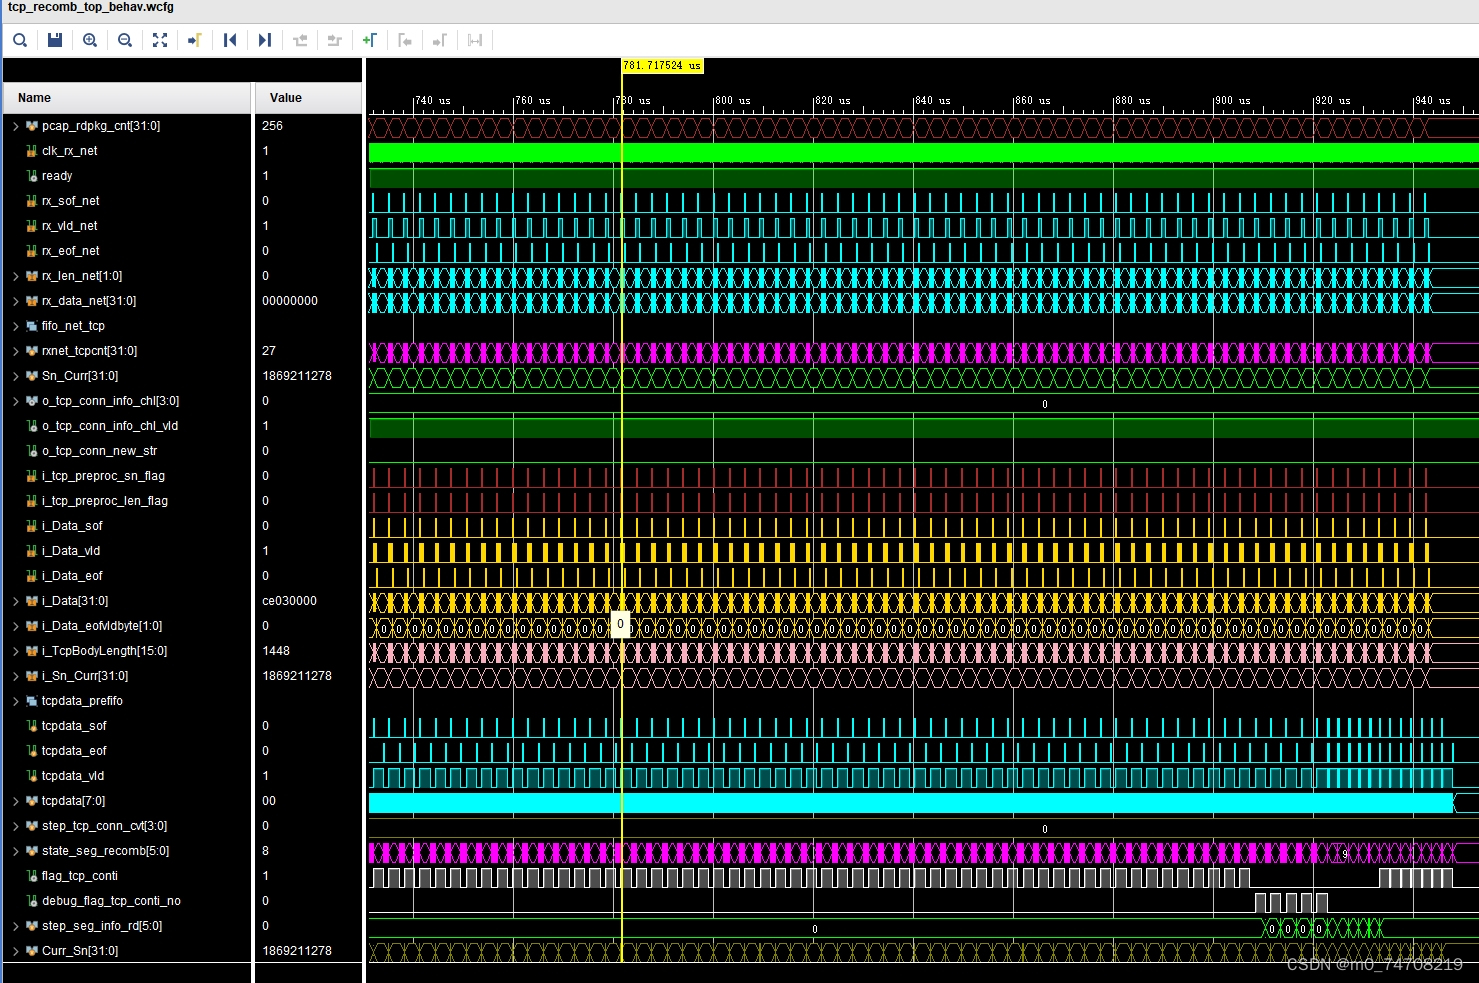
Task: Click the Go to Cursor icon
Action: coord(195,40)
